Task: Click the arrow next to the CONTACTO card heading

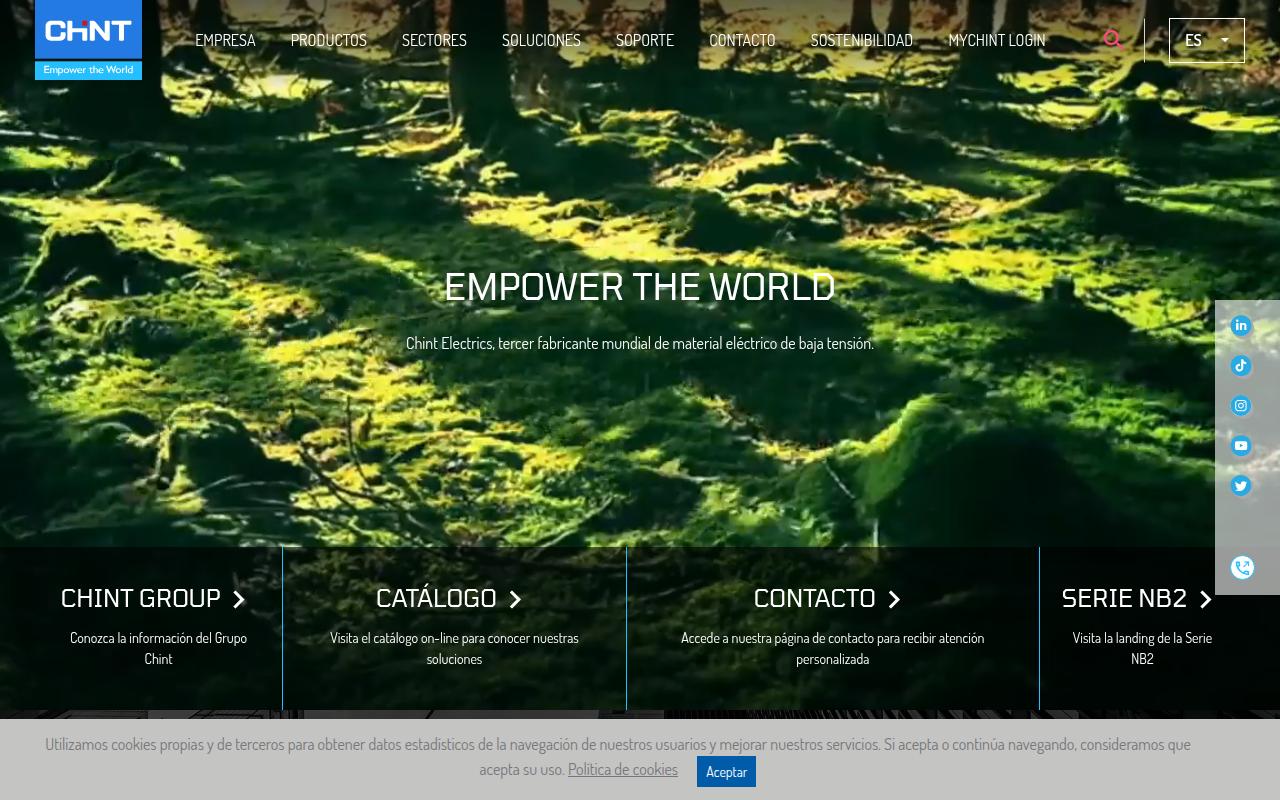Action: point(894,599)
